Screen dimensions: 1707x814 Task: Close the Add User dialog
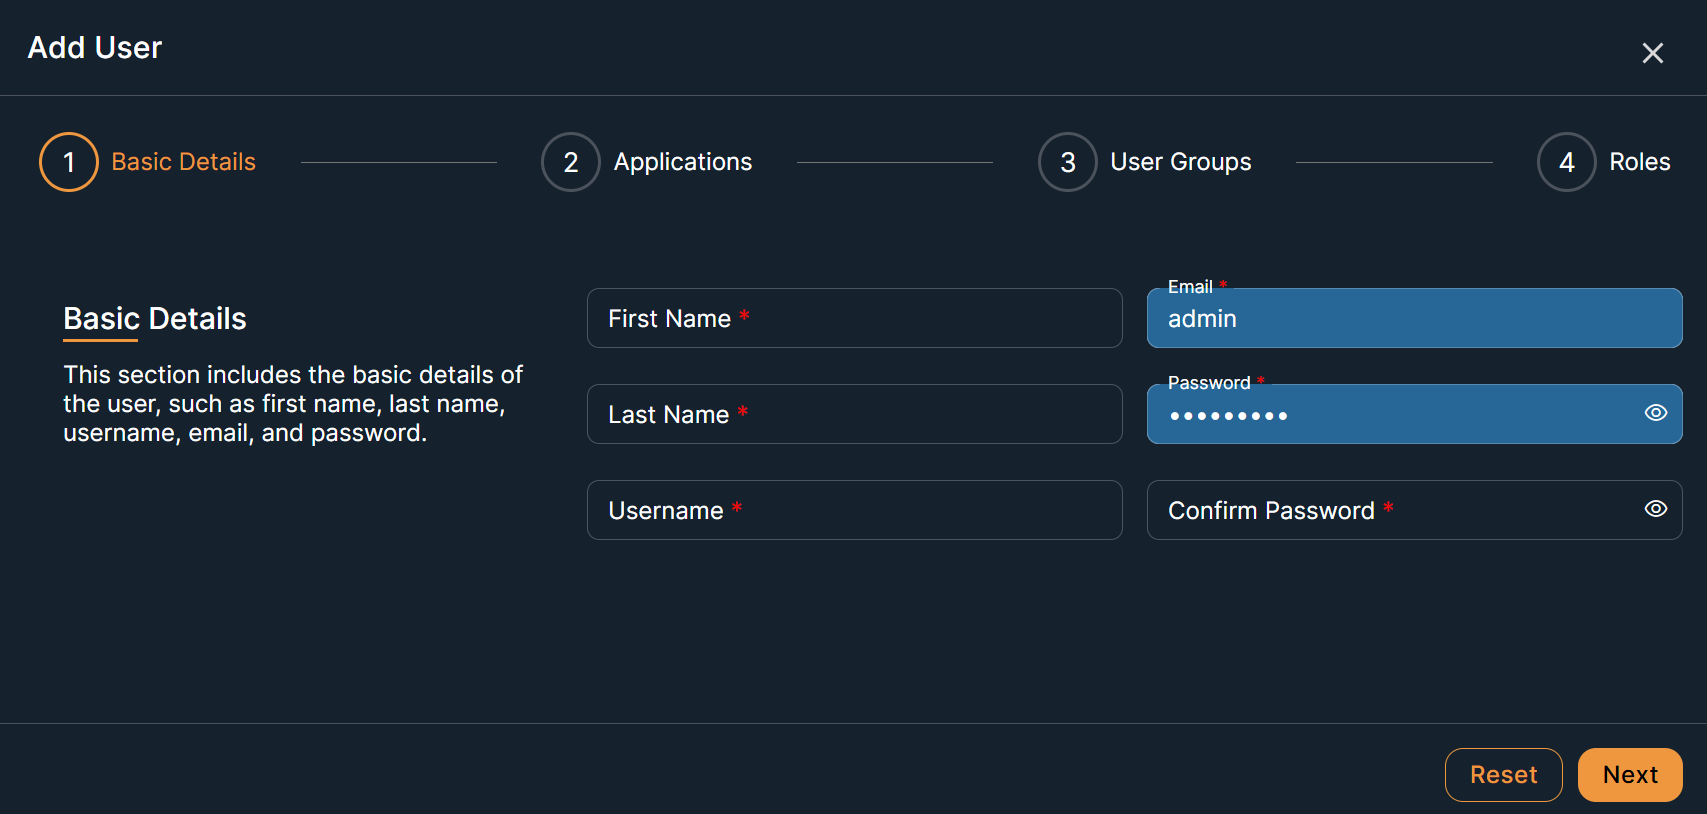pos(1652,53)
